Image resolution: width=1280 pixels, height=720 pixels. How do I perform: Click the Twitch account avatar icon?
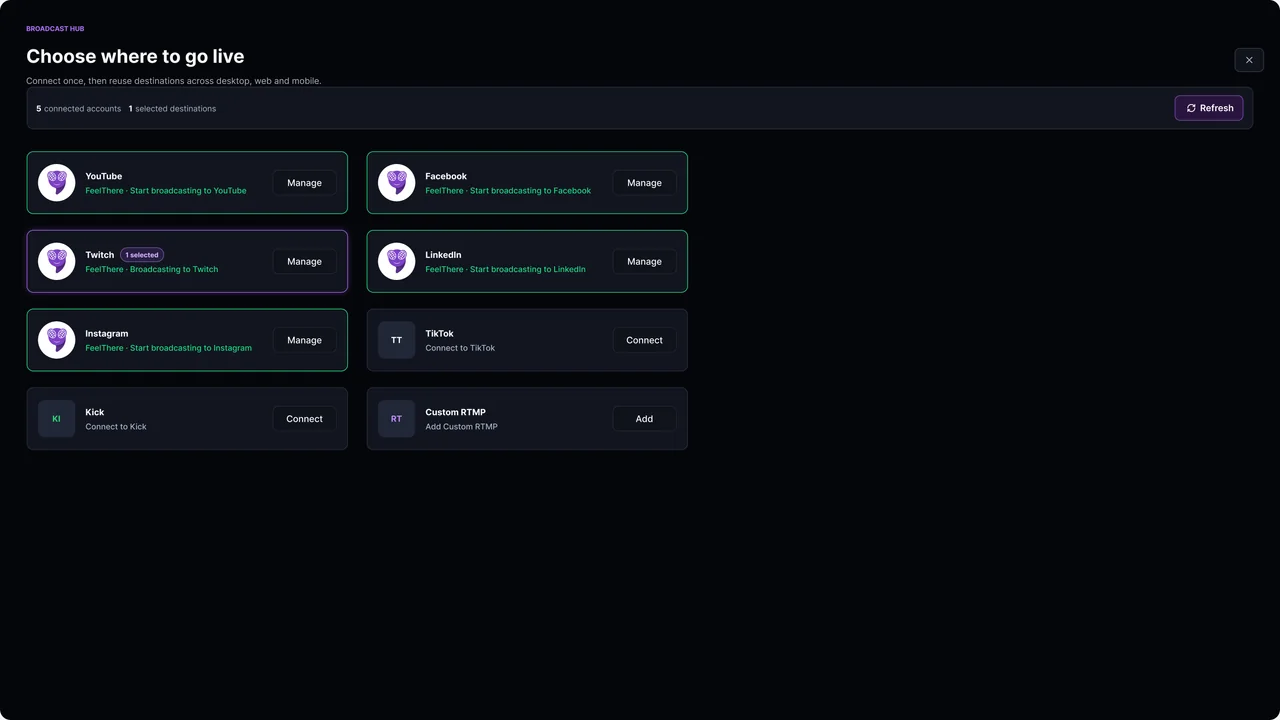coord(57,261)
